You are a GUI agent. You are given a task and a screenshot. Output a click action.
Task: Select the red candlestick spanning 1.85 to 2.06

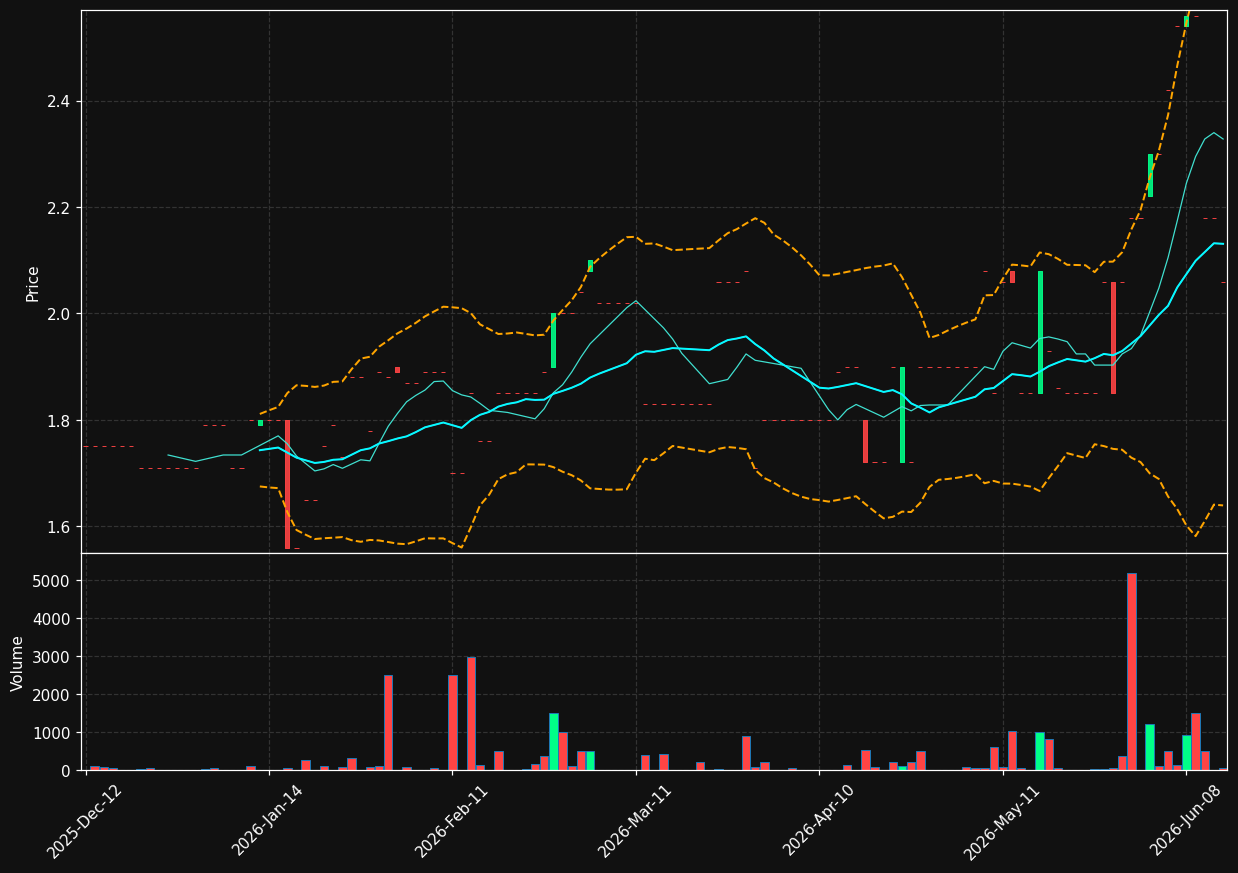pos(1113,338)
